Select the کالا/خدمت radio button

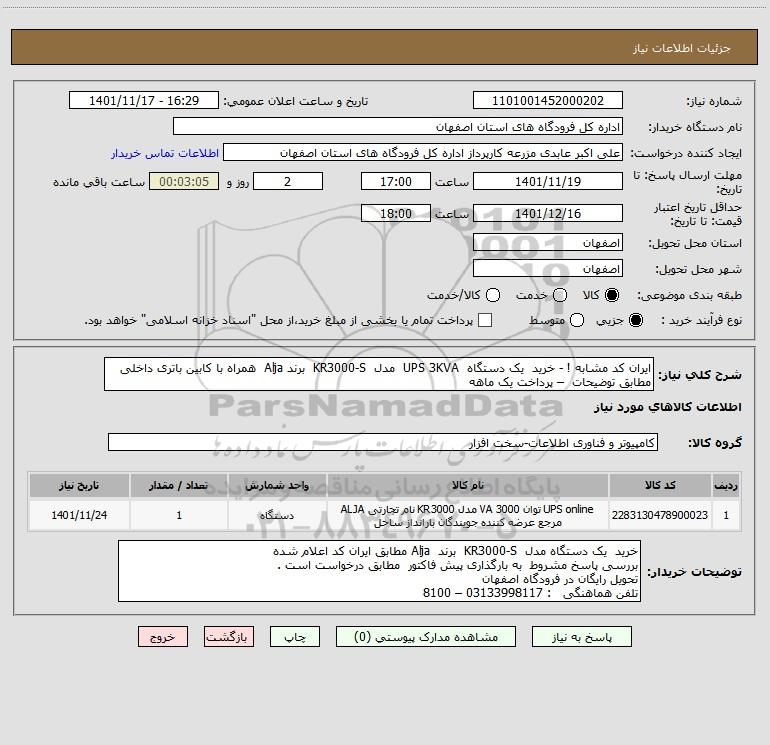tap(493, 295)
